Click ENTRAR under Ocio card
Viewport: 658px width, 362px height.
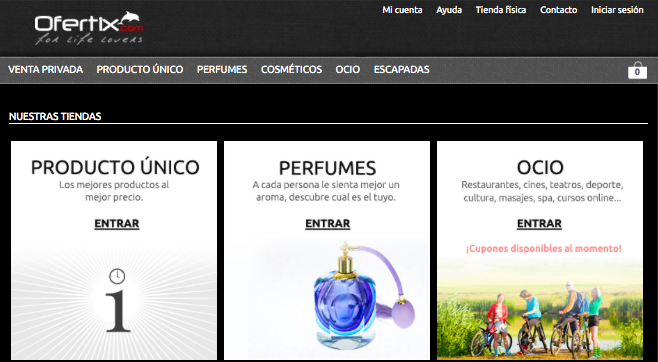click(539, 224)
